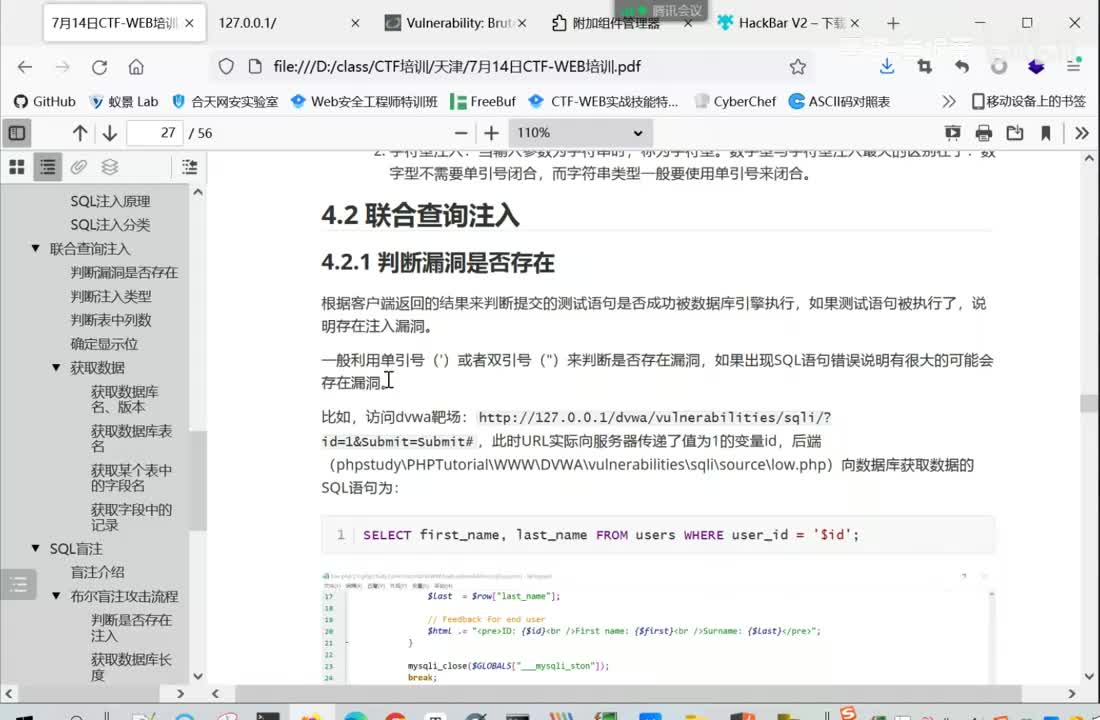Open the 蚁景 Lab bookmark
The width and height of the screenshot is (1100, 720).
[124, 102]
